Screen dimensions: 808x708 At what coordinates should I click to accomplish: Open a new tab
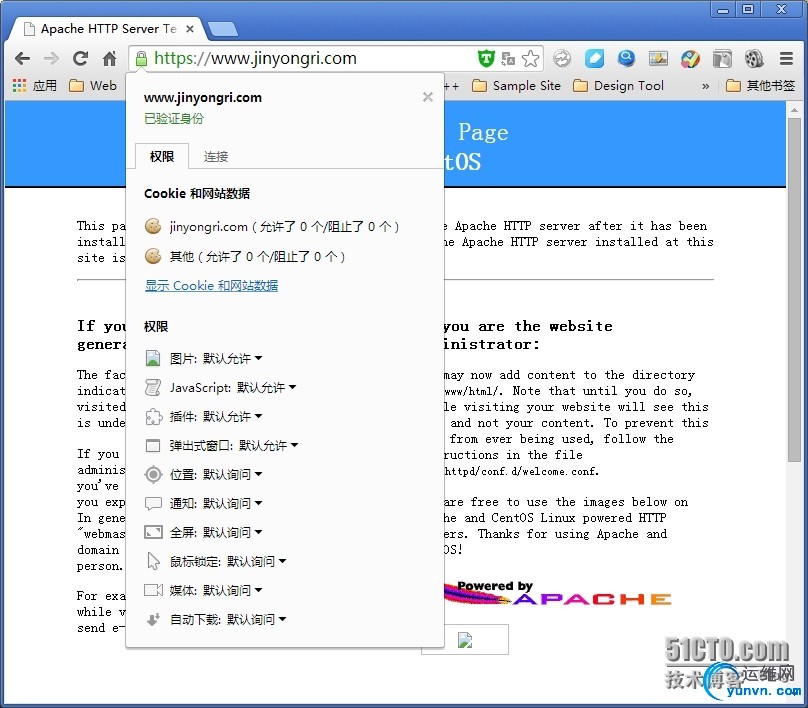pyautogui.click(x=223, y=29)
